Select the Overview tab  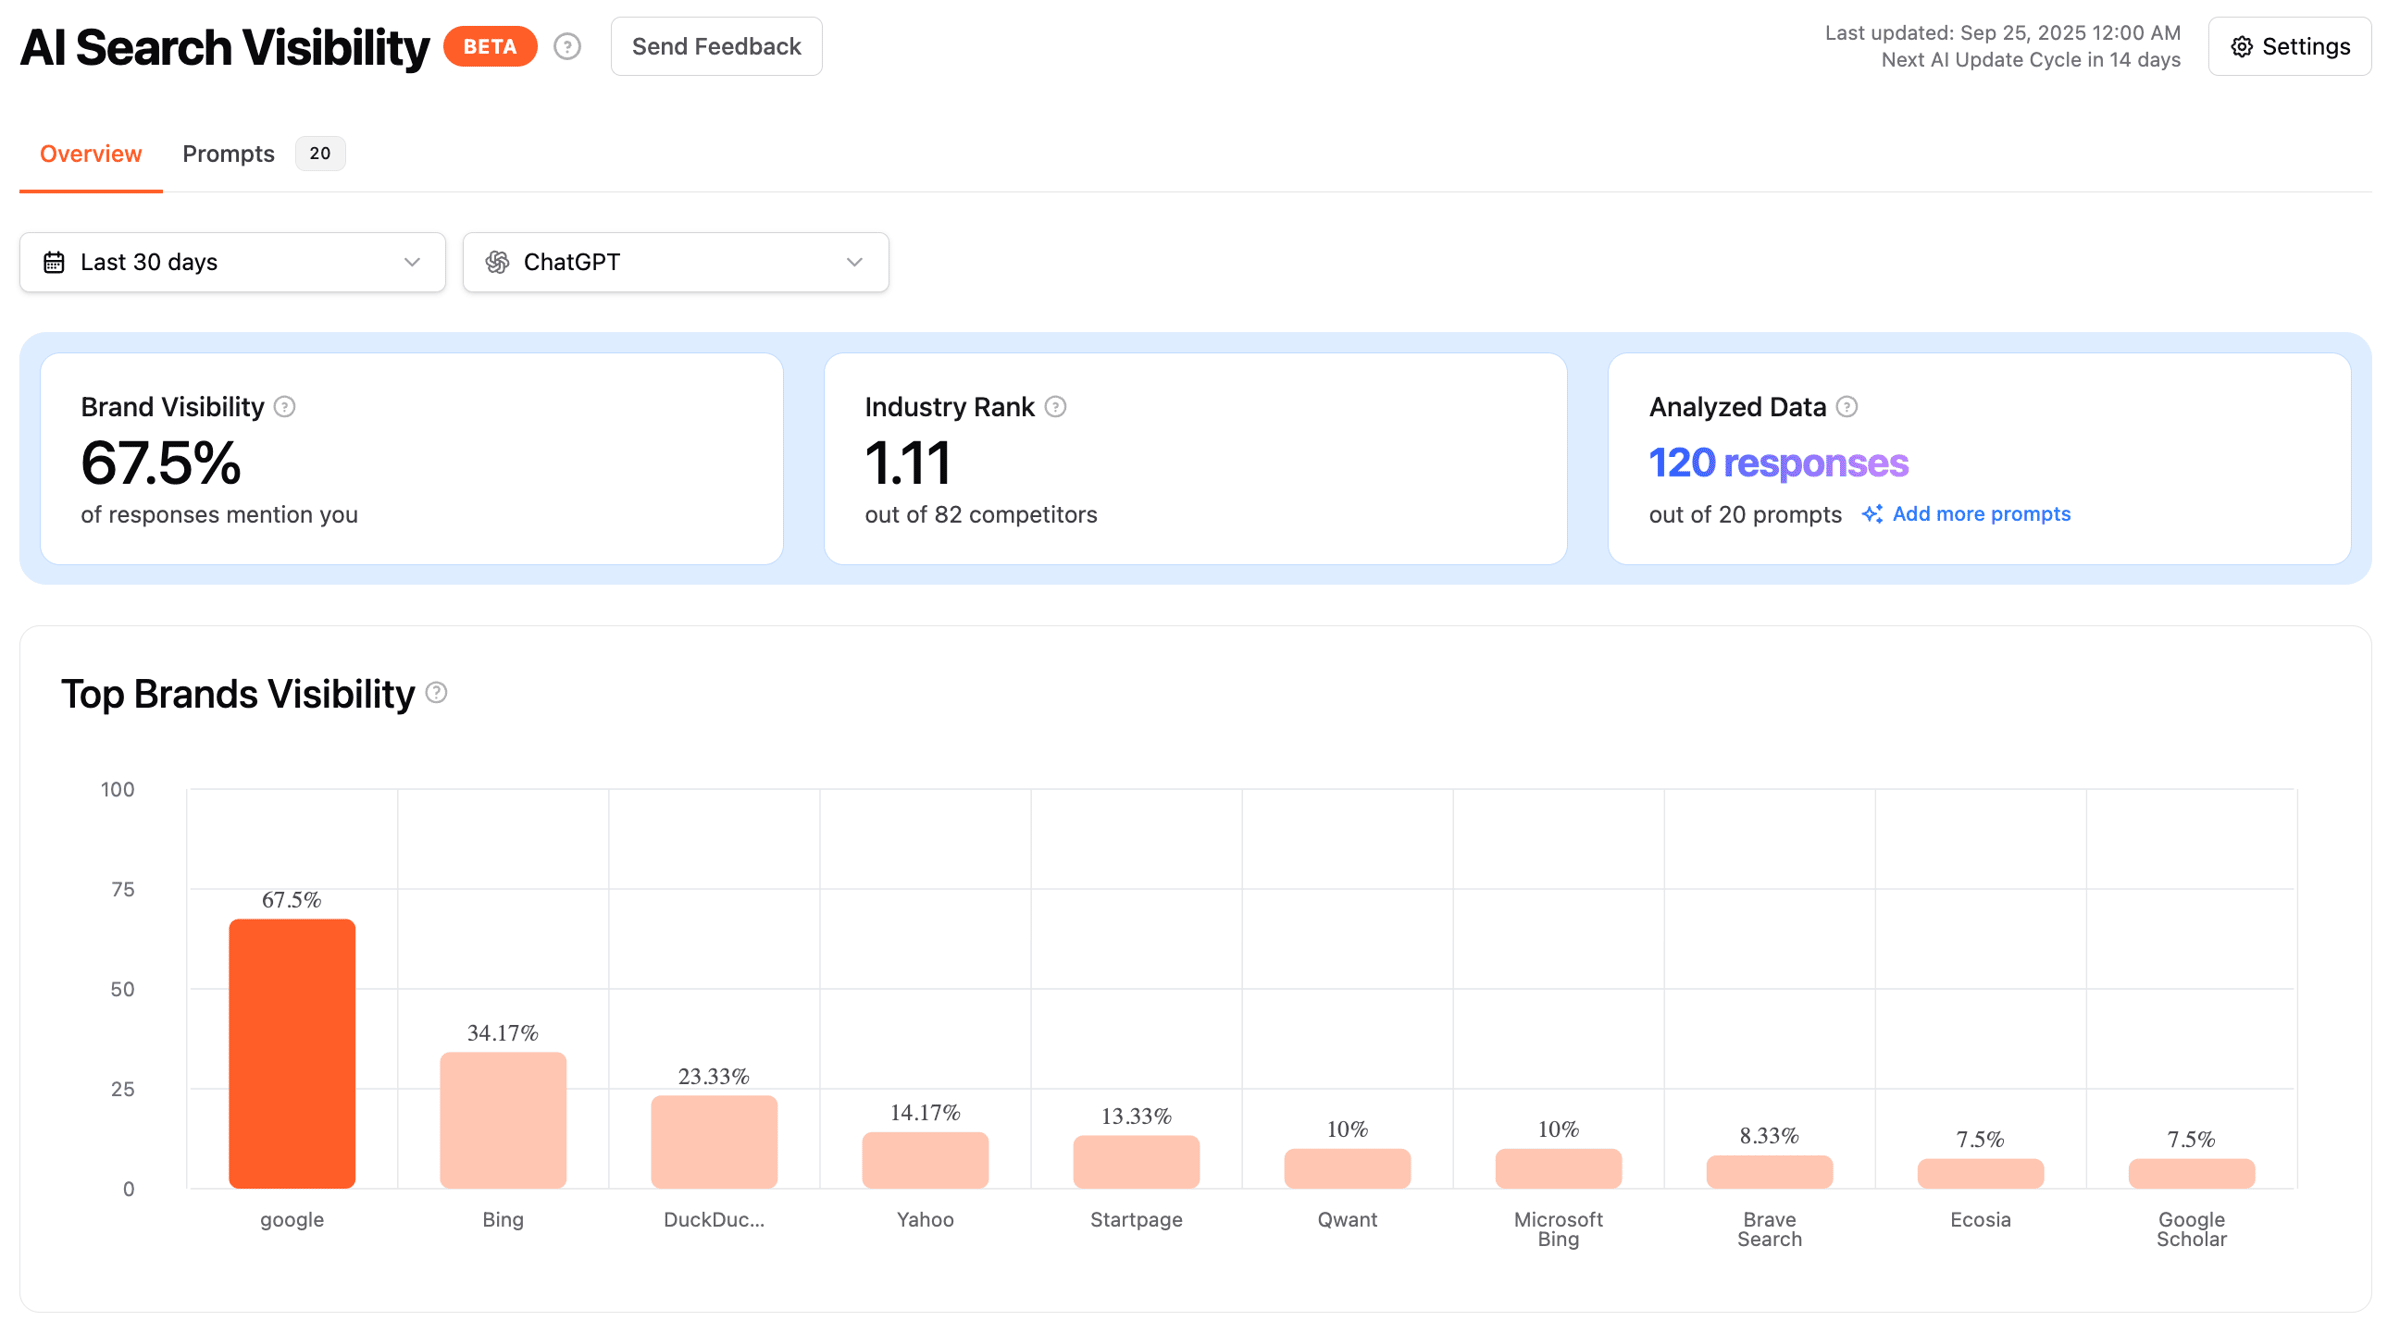click(91, 154)
